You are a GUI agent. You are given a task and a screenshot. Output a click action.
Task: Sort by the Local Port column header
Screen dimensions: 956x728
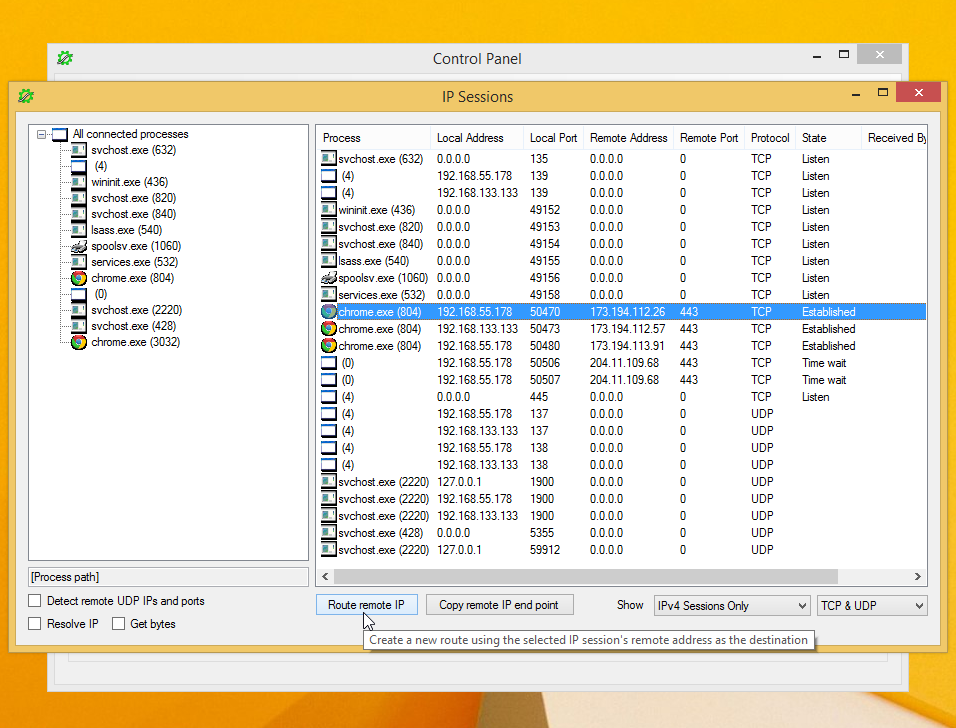click(553, 138)
